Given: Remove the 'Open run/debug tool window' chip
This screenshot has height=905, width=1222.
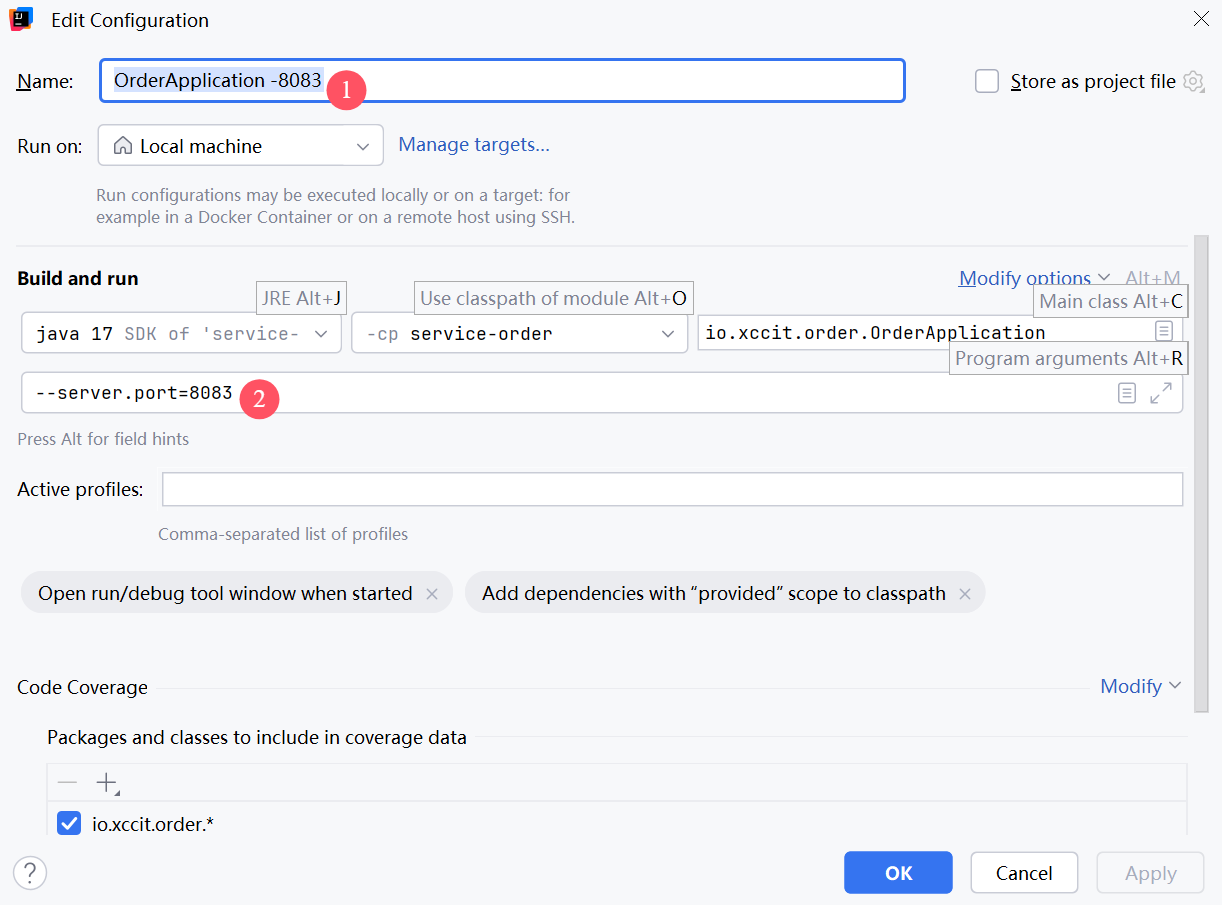Looking at the screenshot, I should [x=432, y=594].
